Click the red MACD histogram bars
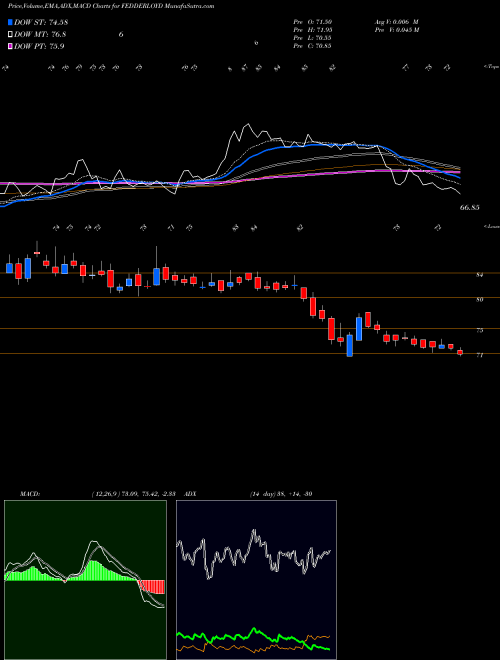 click(152, 587)
